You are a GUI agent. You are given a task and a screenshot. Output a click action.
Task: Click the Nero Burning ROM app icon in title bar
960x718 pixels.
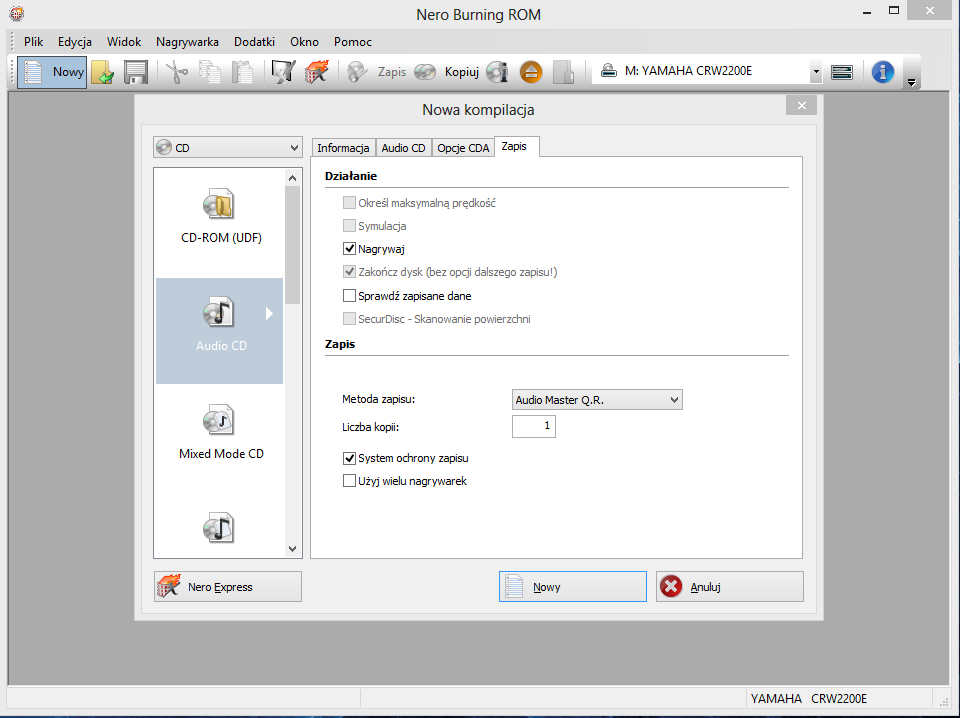click(x=17, y=13)
